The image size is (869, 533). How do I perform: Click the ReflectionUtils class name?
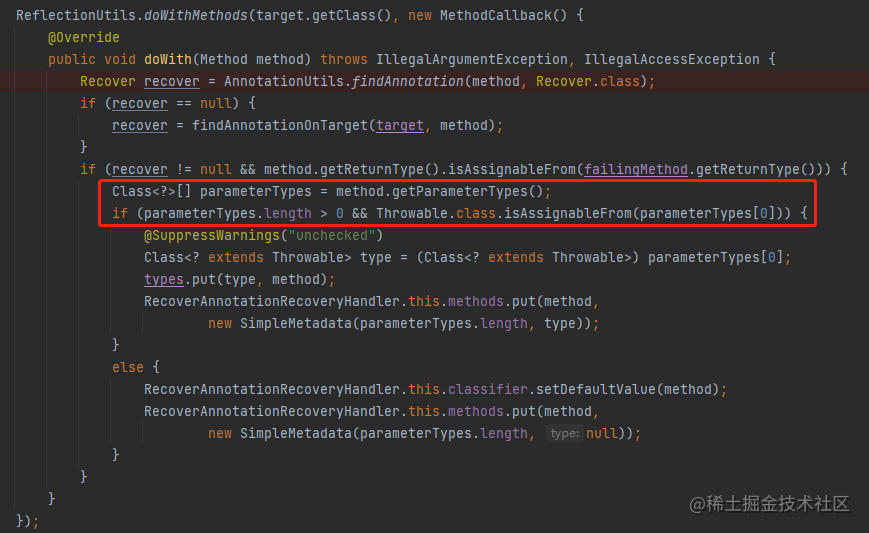pyautogui.click(x=76, y=15)
